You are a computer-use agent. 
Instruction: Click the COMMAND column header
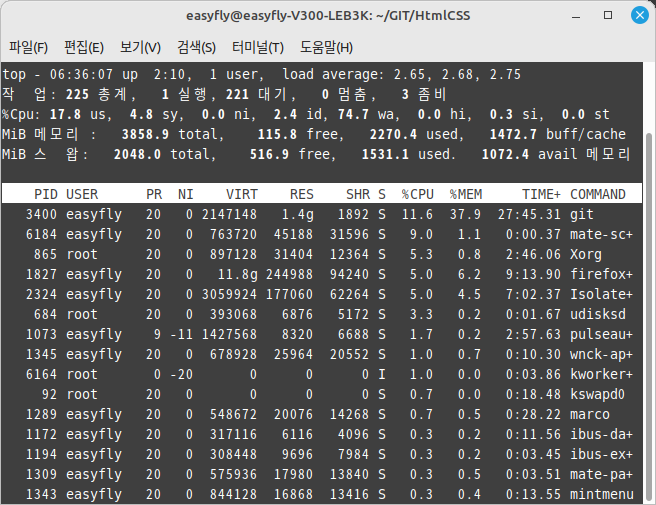(x=598, y=194)
